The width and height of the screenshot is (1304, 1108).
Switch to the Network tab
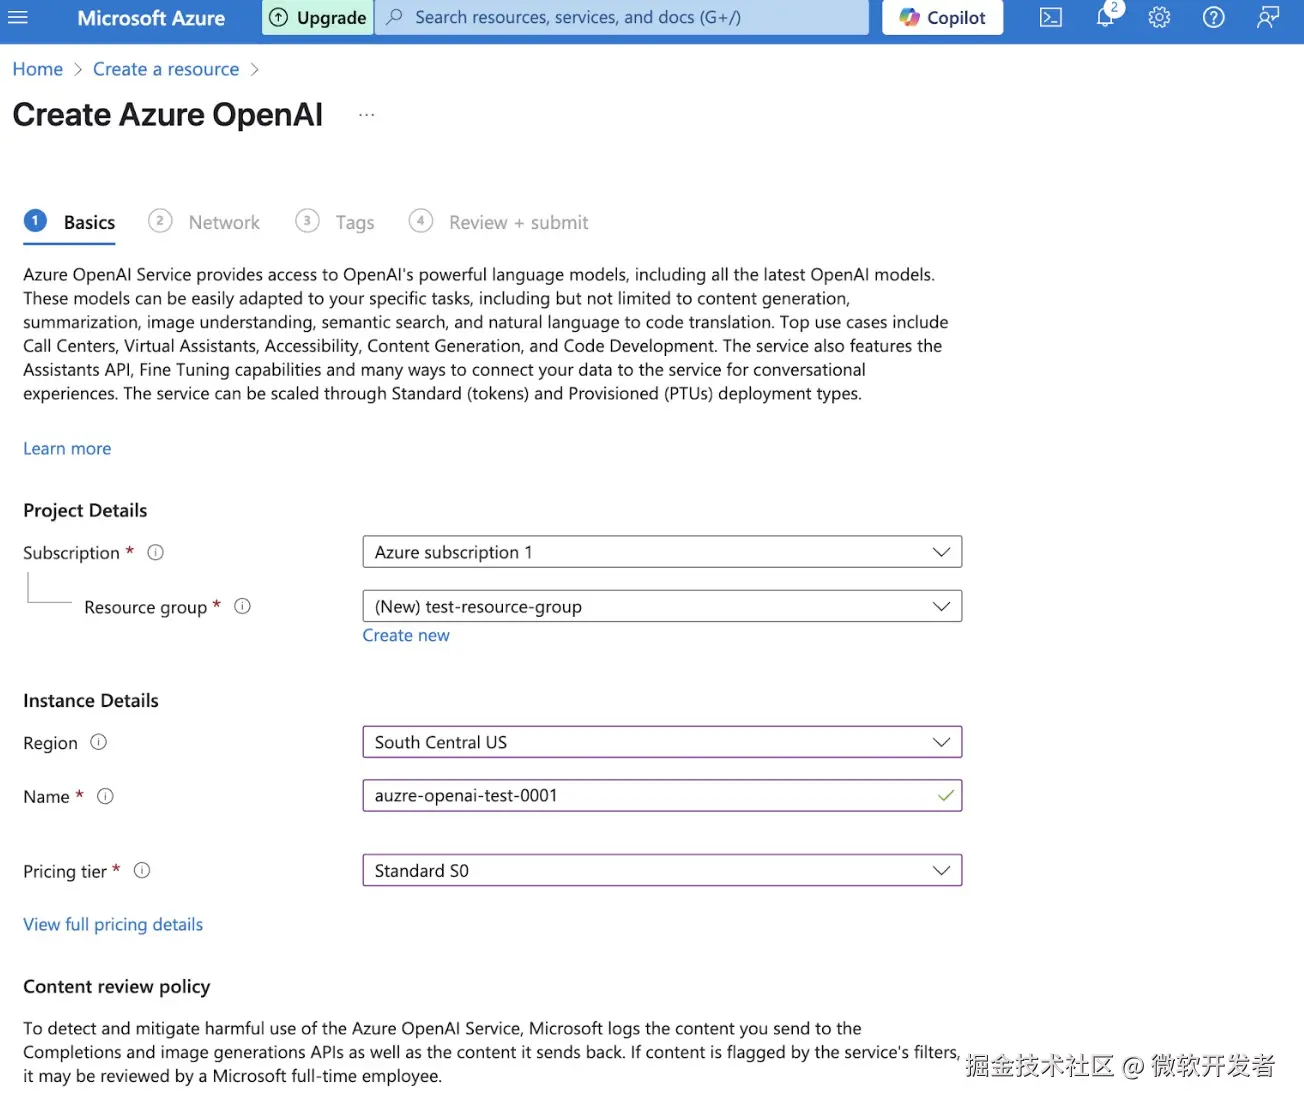(x=204, y=222)
